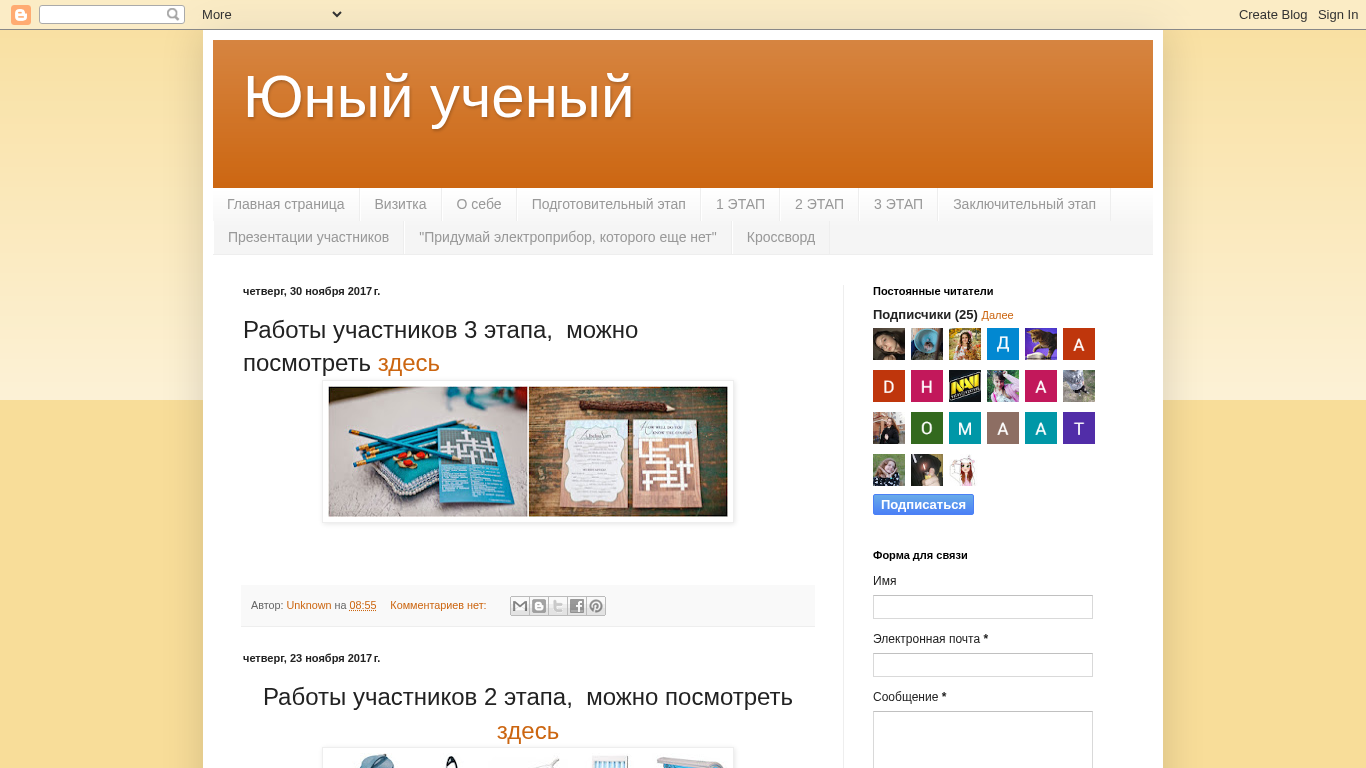The image size is (1366, 768).
Task: Share post to Pinterest icon
Action: [596, 606]
